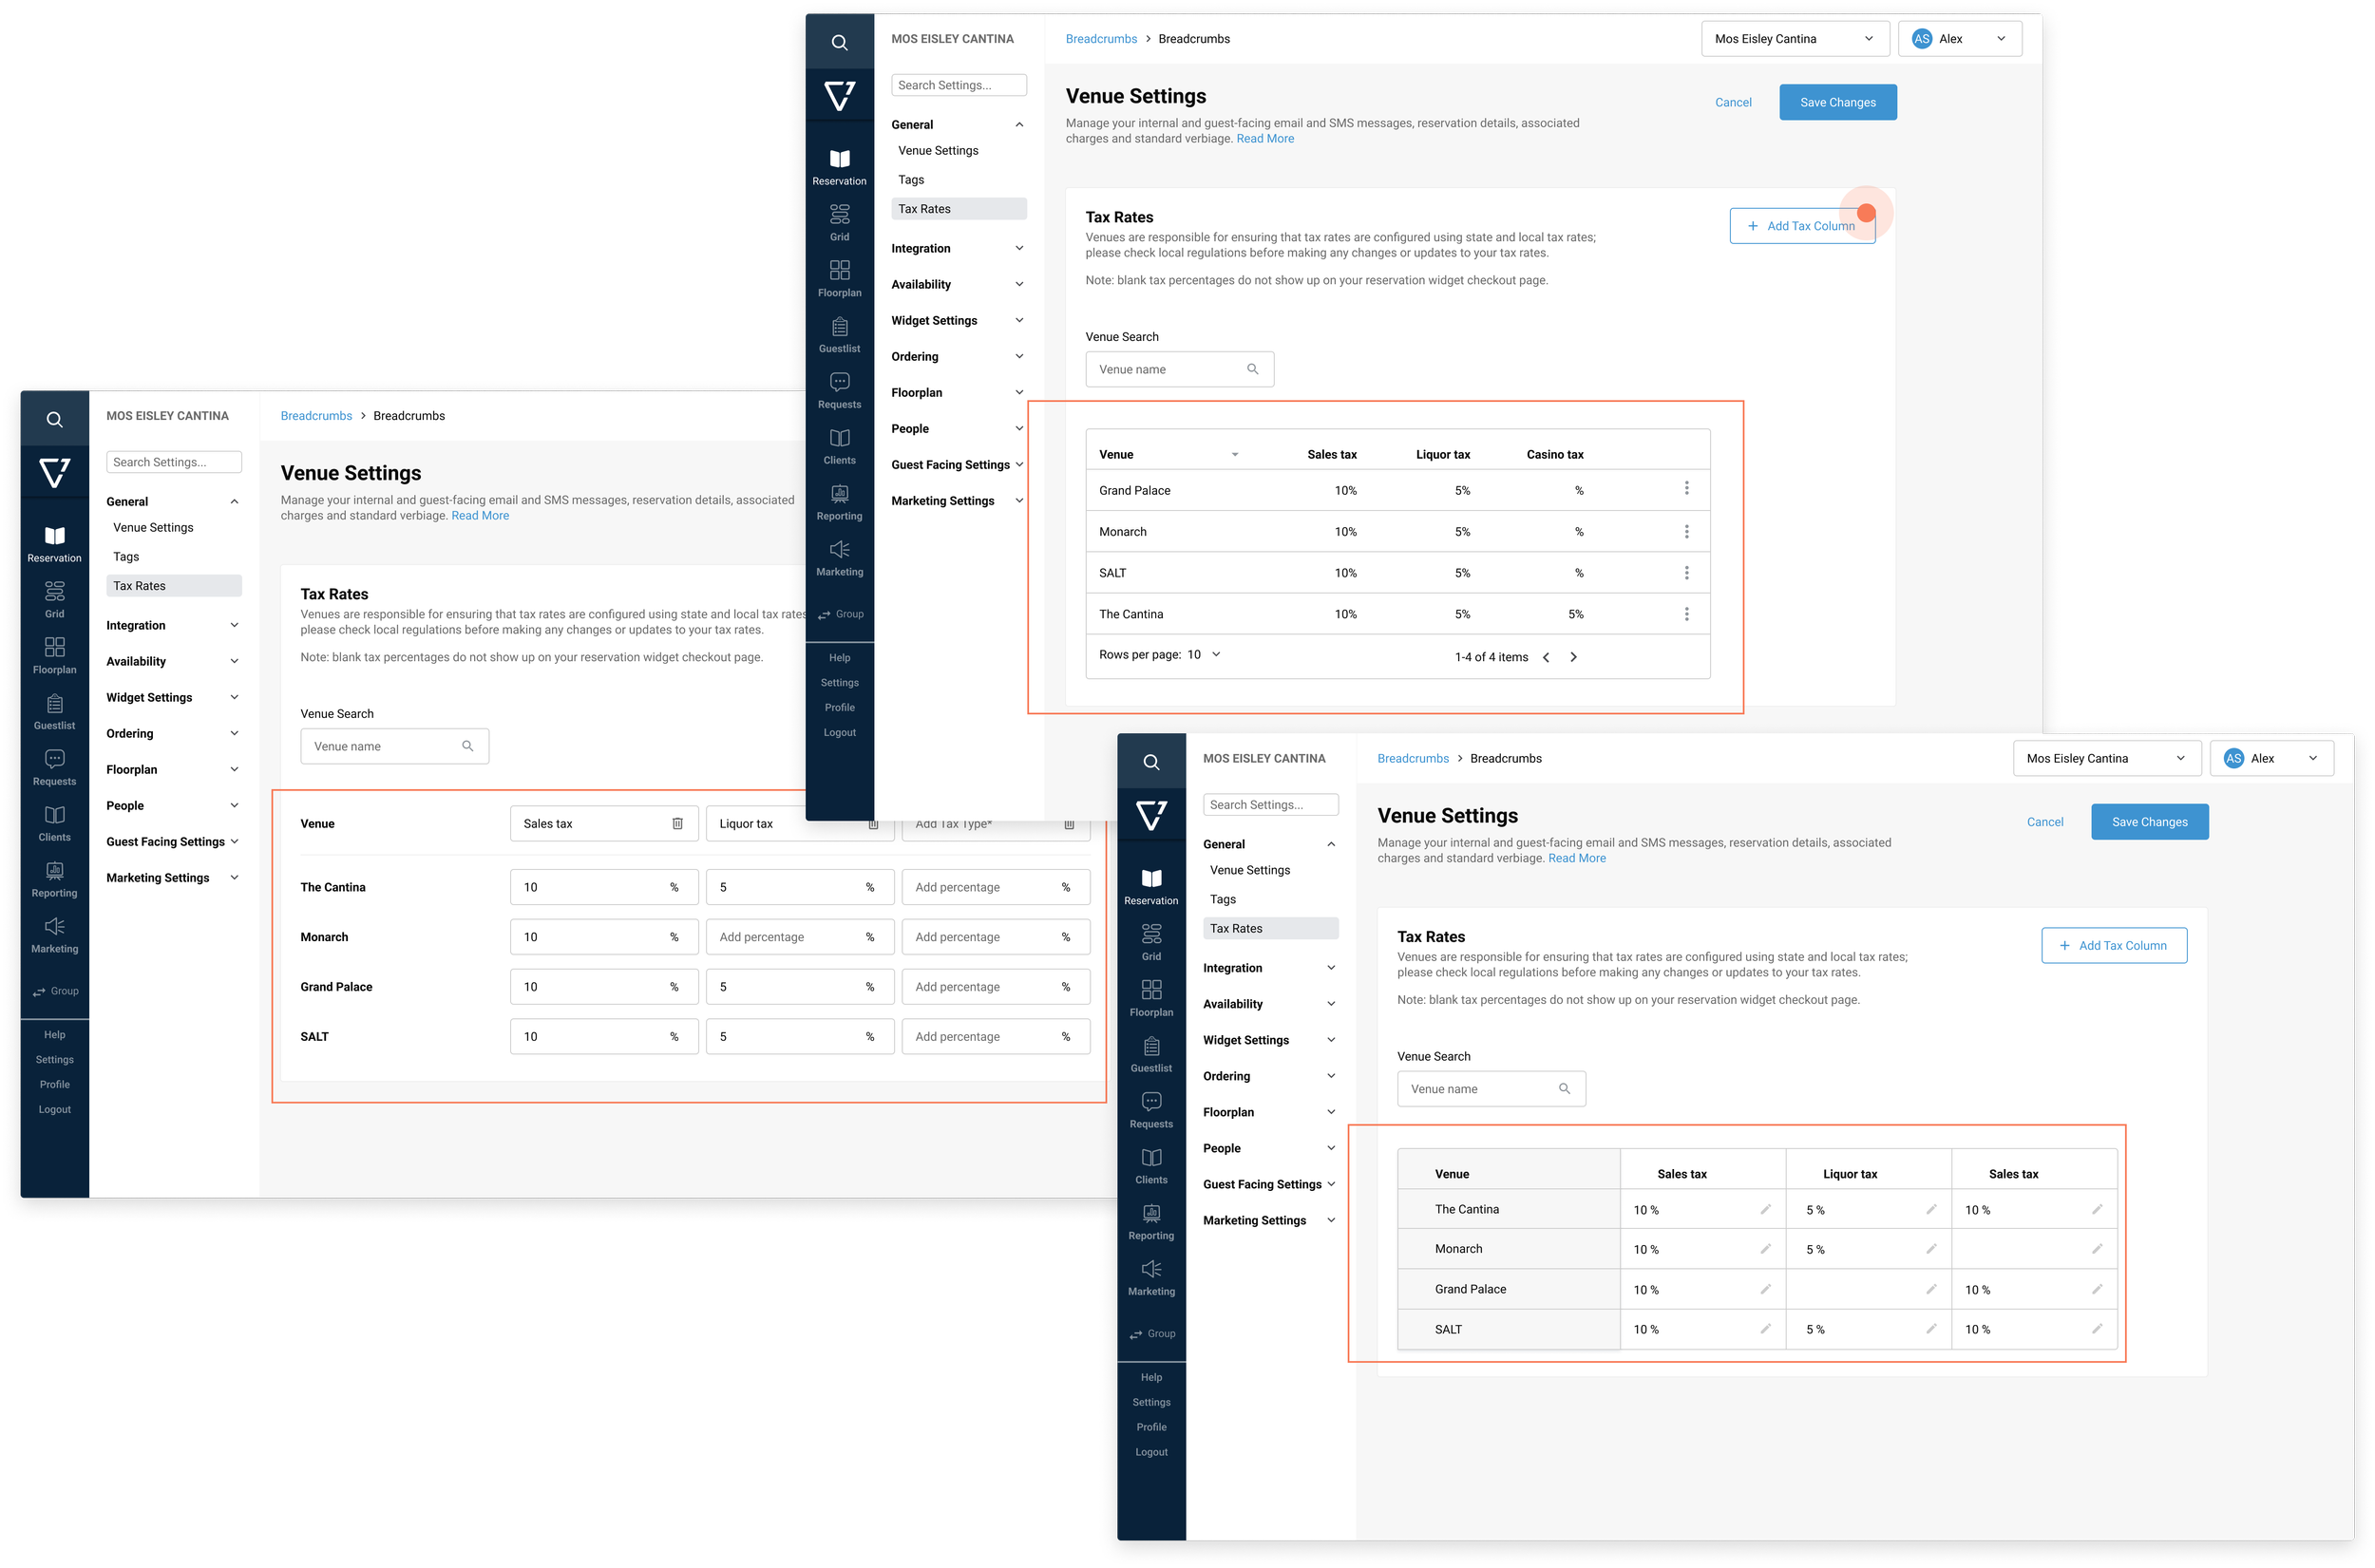
Task: Click the kebab menu on The Cantina row
Action: 1686,614
